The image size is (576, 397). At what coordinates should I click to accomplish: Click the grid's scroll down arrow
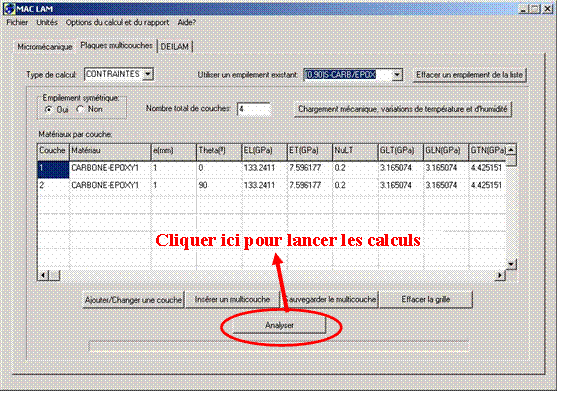(511, 264)
